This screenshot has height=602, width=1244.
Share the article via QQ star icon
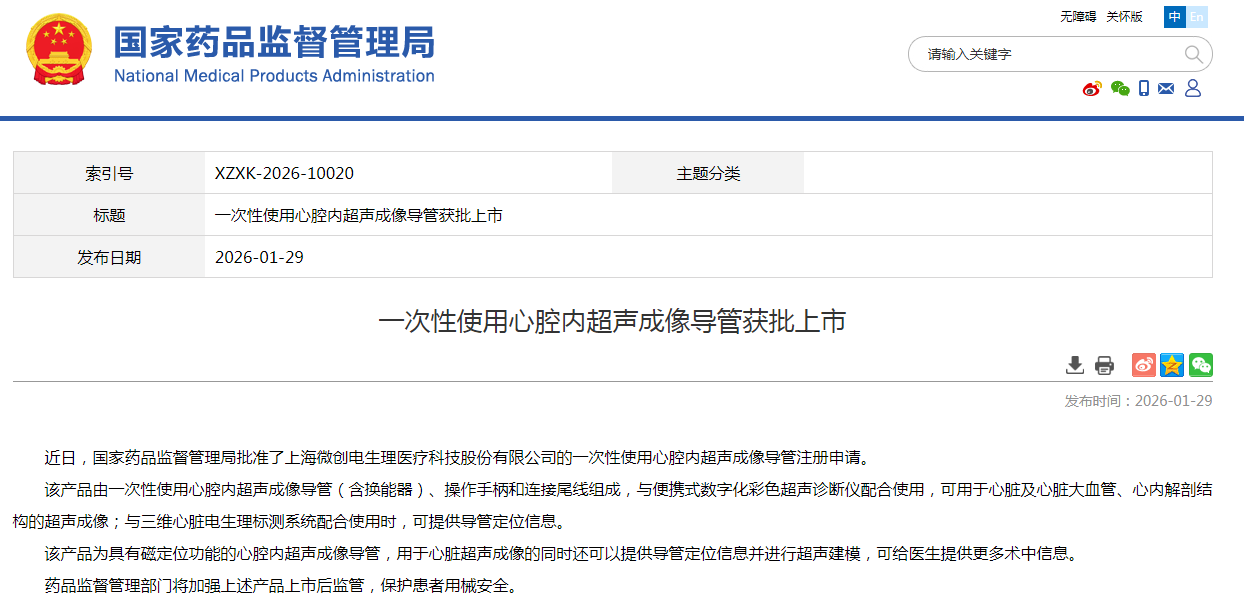click(1170, 365)
